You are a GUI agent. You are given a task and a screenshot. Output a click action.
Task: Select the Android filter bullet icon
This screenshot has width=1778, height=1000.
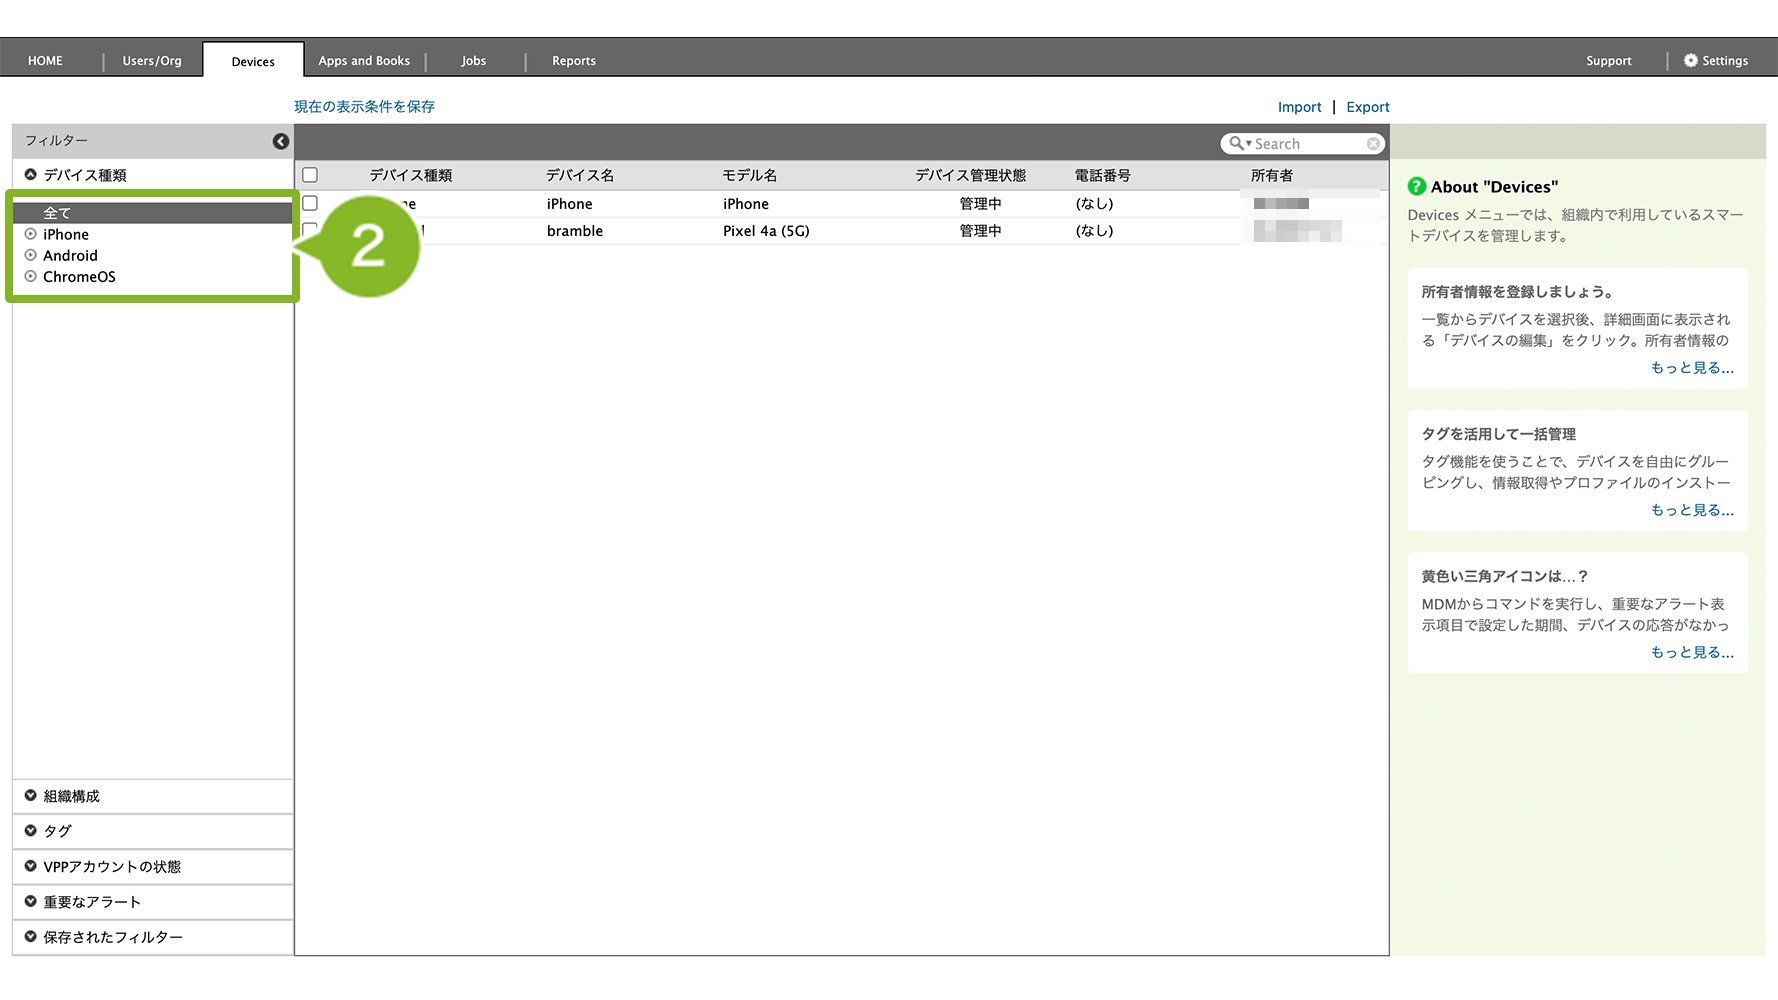point(31,255)
